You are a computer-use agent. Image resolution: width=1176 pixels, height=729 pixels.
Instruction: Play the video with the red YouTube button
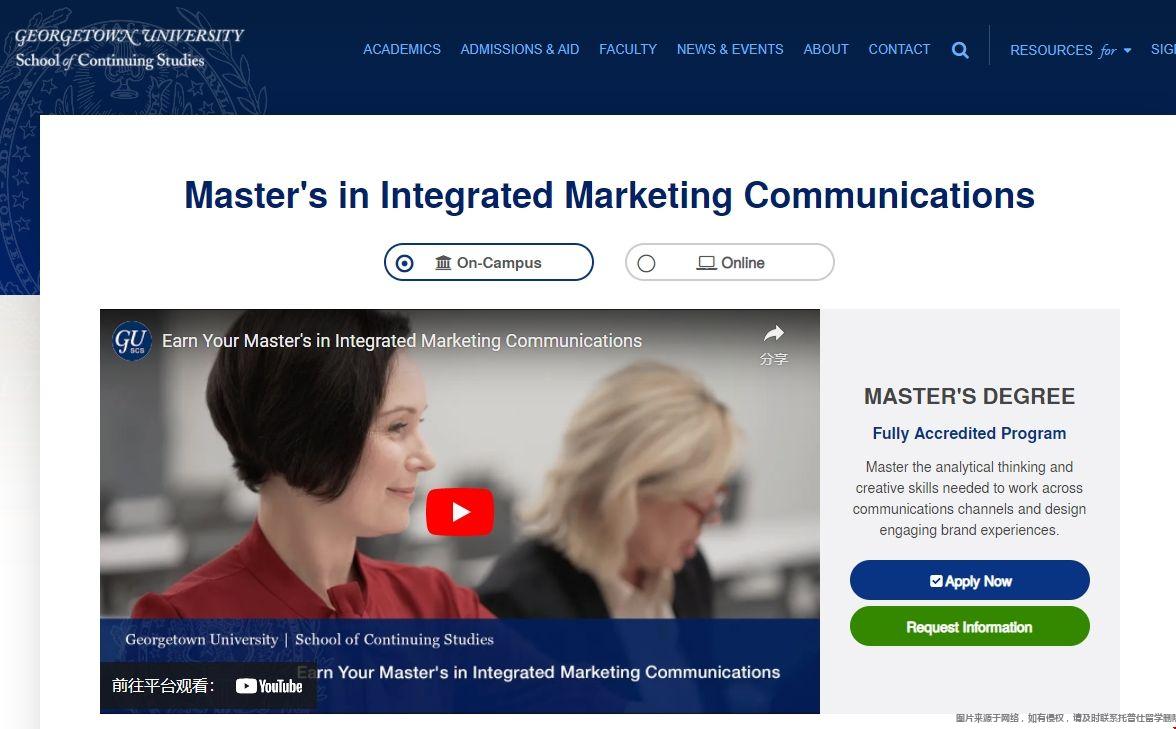coord(460,512)
